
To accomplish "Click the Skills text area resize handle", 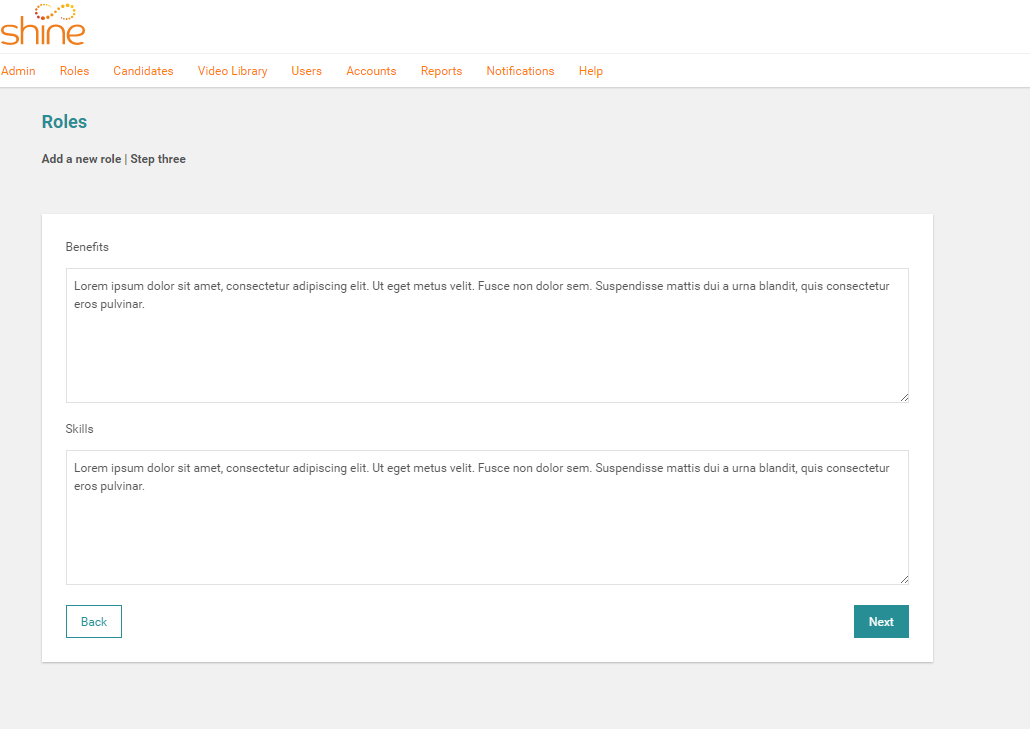I will 904,579.
